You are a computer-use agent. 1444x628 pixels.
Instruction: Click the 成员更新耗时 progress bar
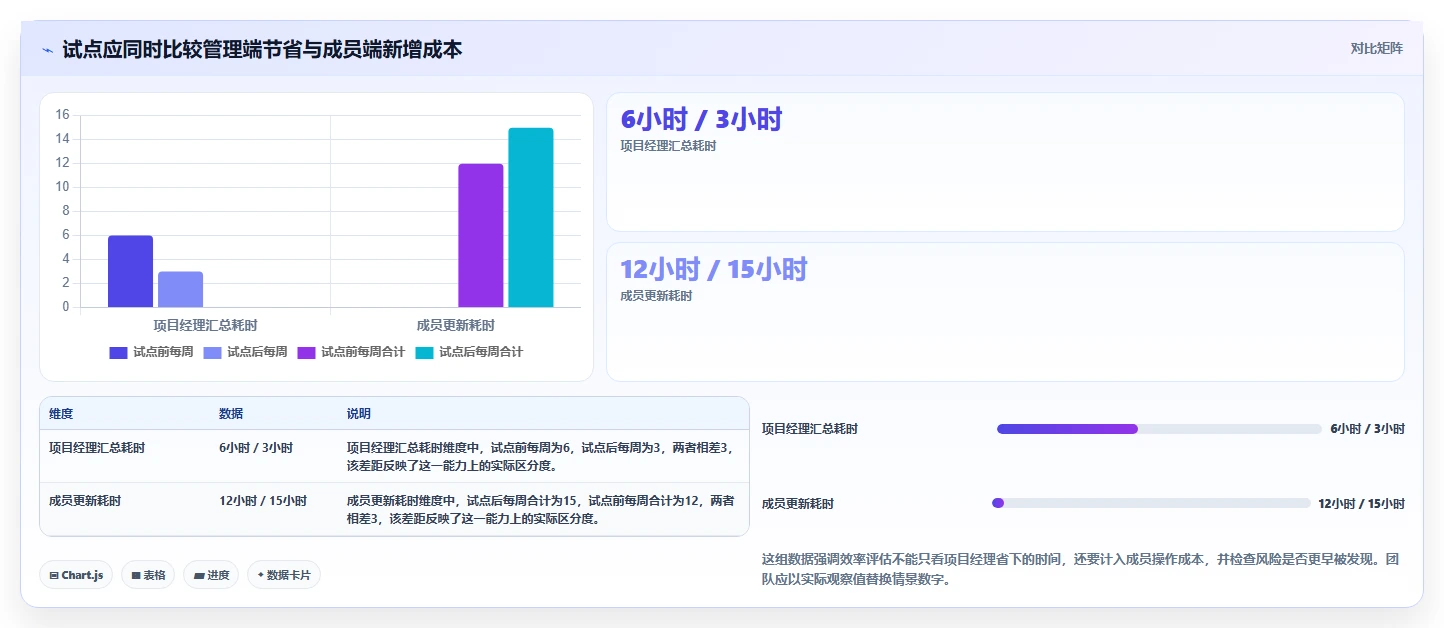point(1151,503)
